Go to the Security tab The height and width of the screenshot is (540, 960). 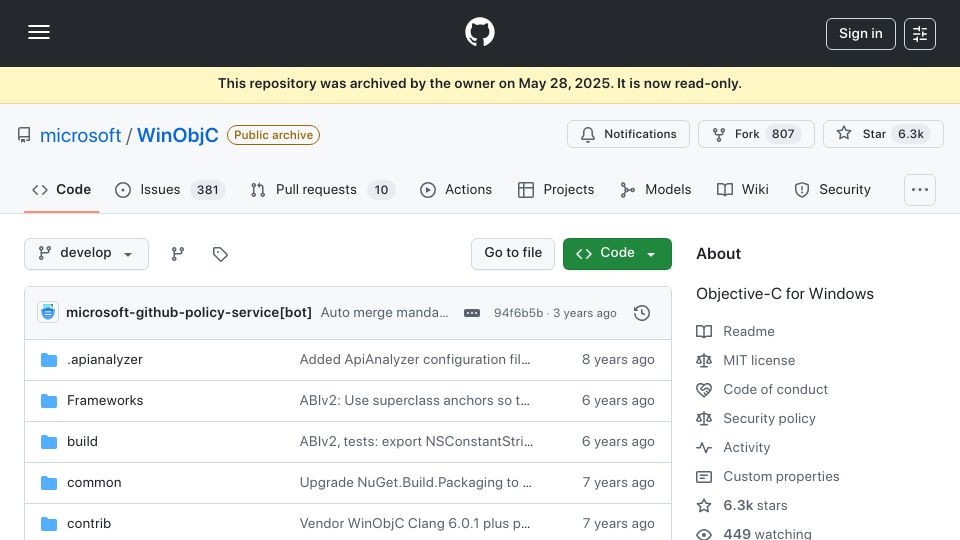click(x=832, y=190)
